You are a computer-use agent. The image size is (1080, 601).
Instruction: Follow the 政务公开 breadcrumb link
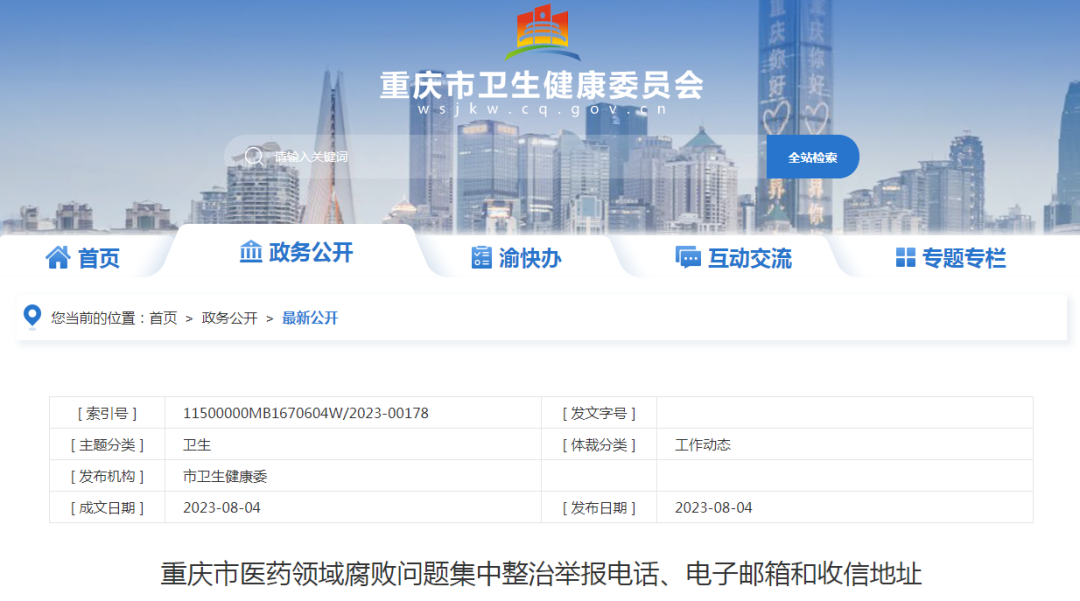[230, 319]
